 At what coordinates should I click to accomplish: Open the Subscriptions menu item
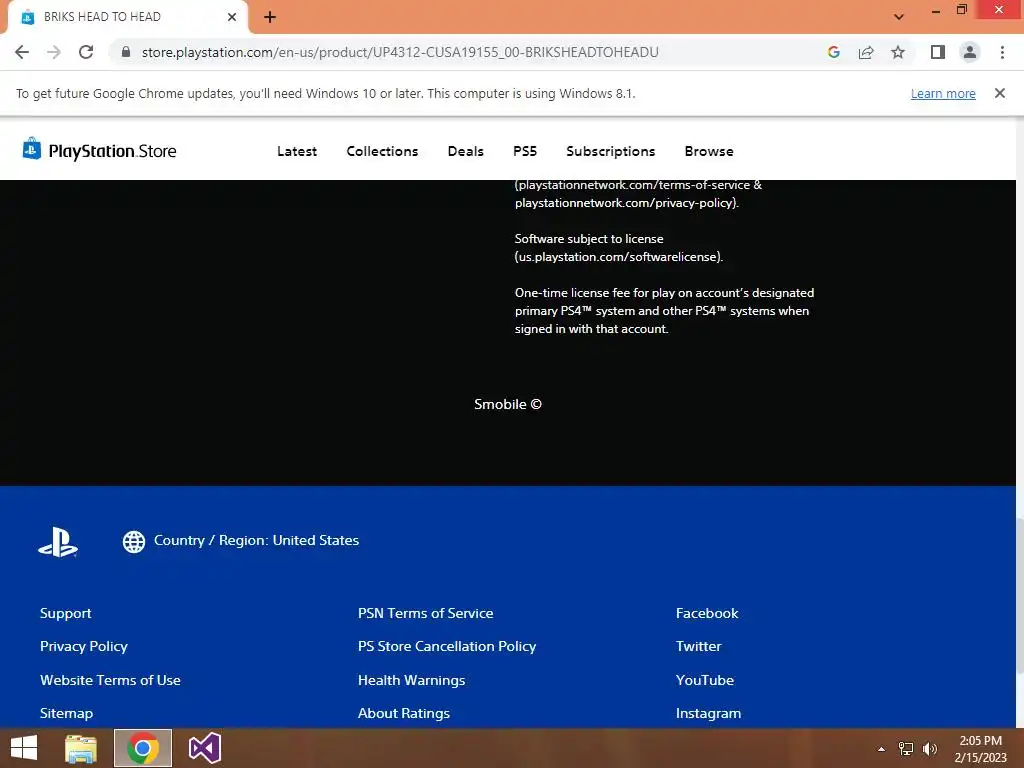click(x=611, y=151)
